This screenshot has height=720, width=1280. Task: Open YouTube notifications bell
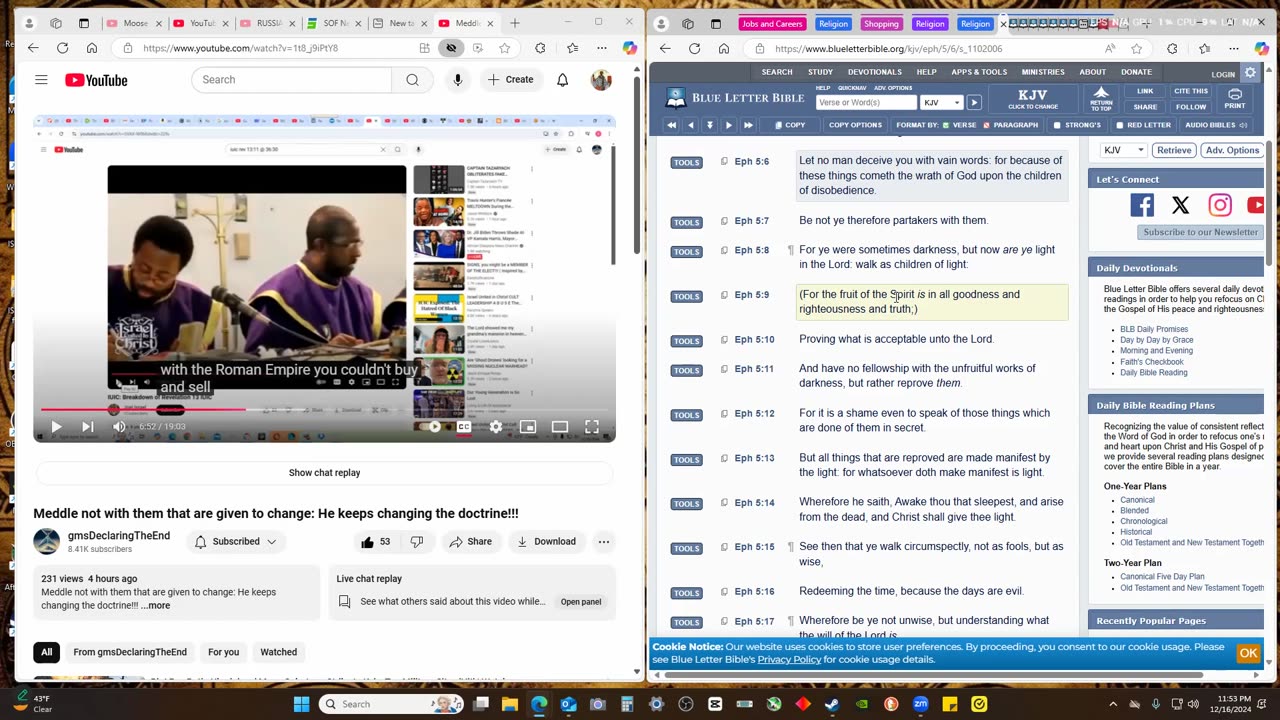point(563,80)
